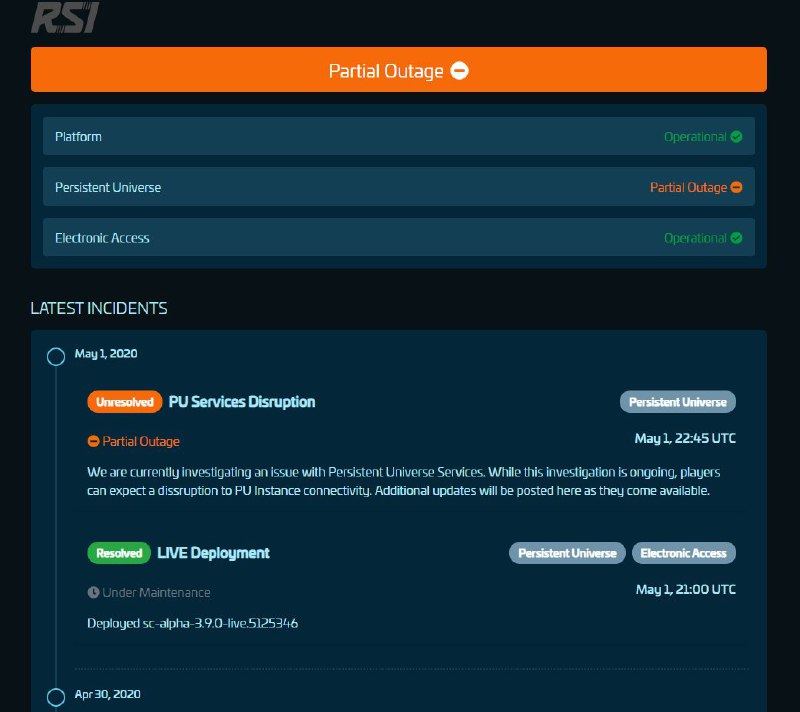Click the May 1, 22:45 UTC timestamp

tap(685, 438)
